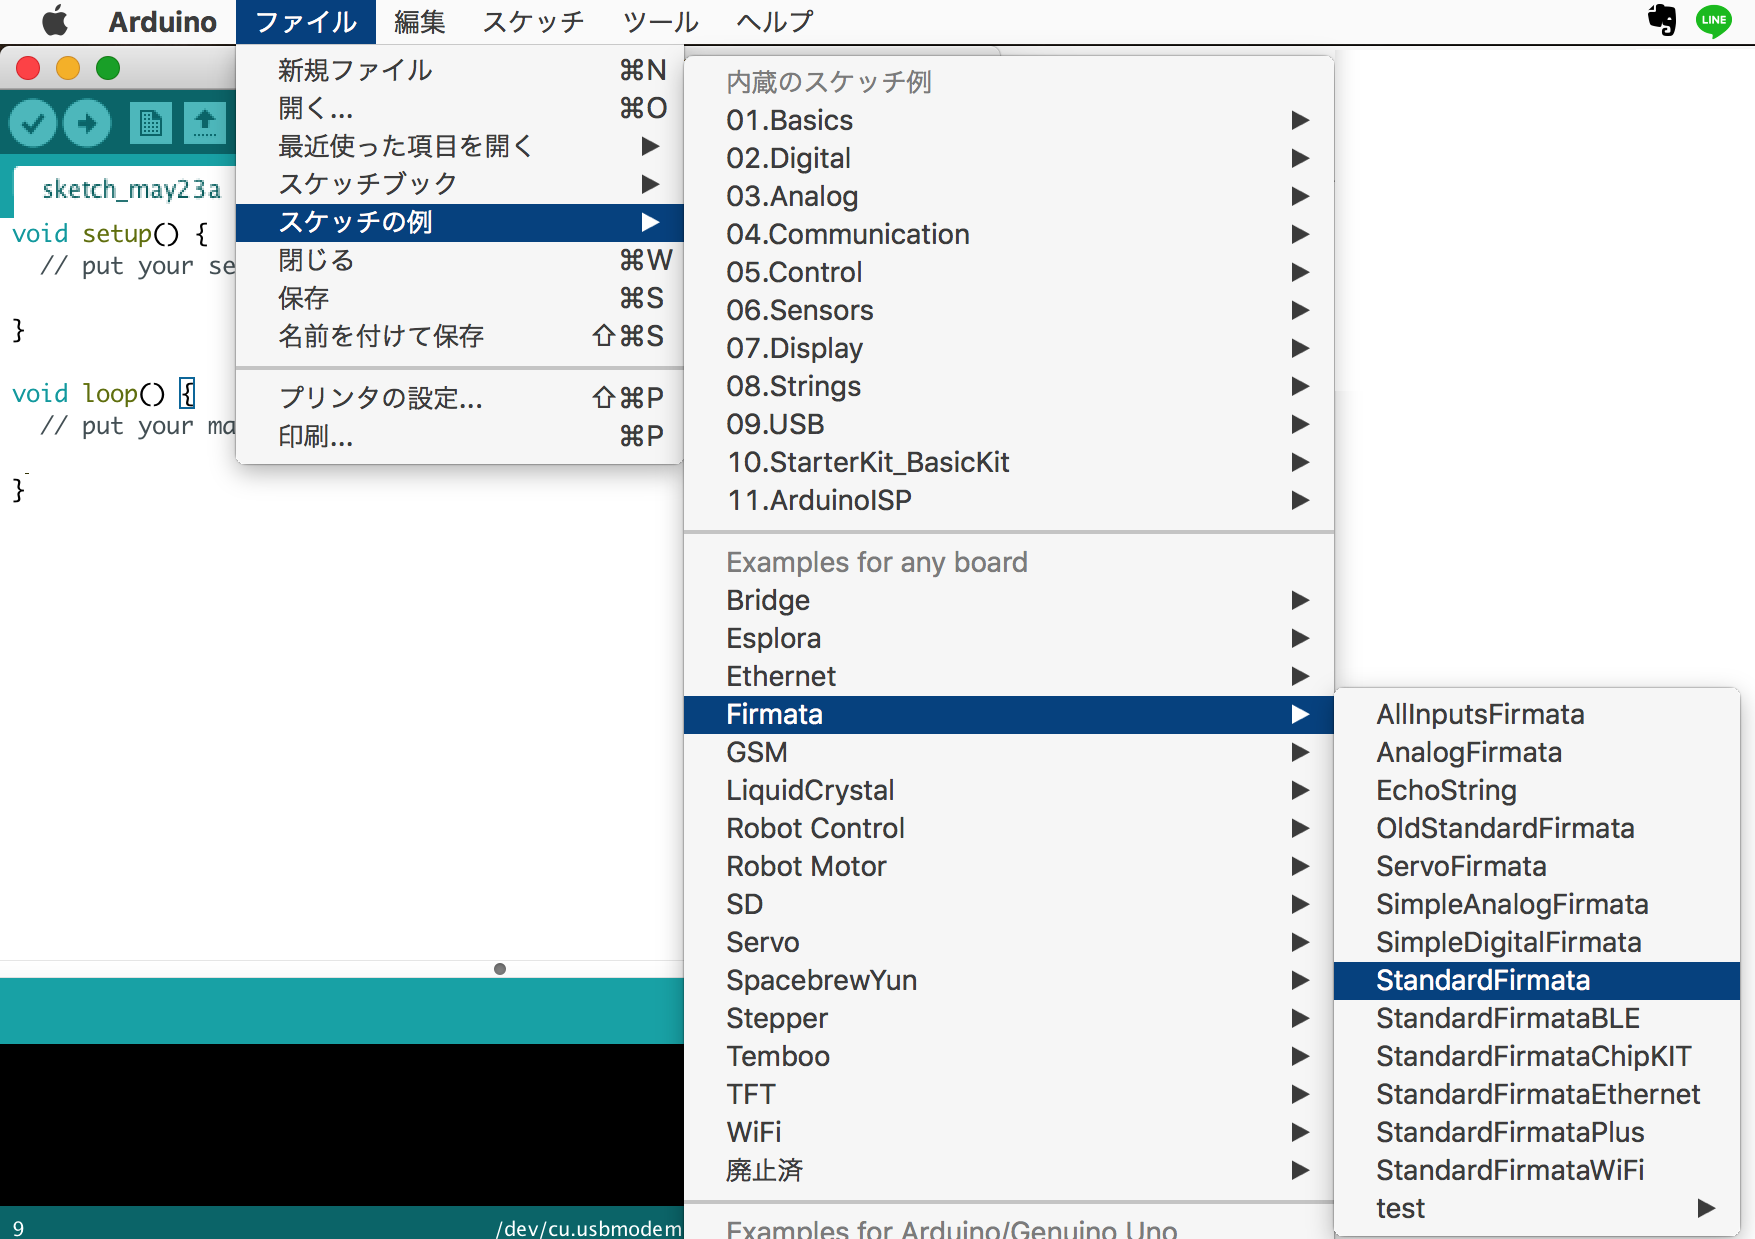
Task: Expand the LiquidCrystal examples submenu
Action: click(809, 790)
